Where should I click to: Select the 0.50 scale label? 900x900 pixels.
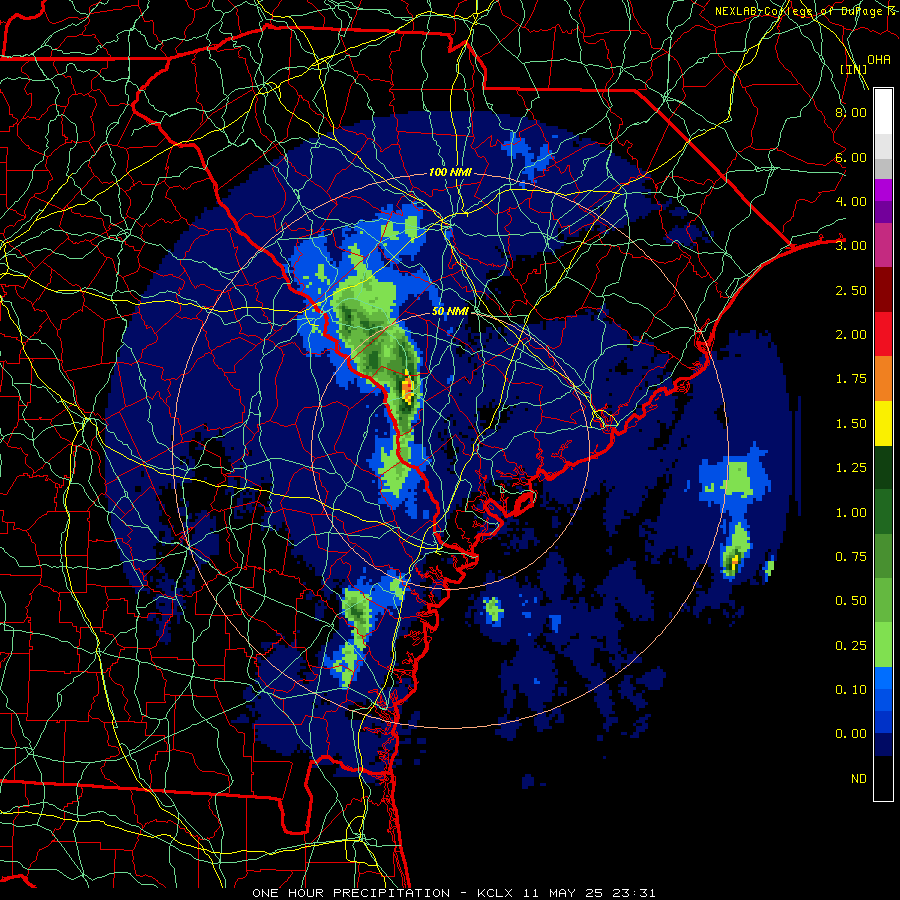pyautogui.click(x=851, y=601)
